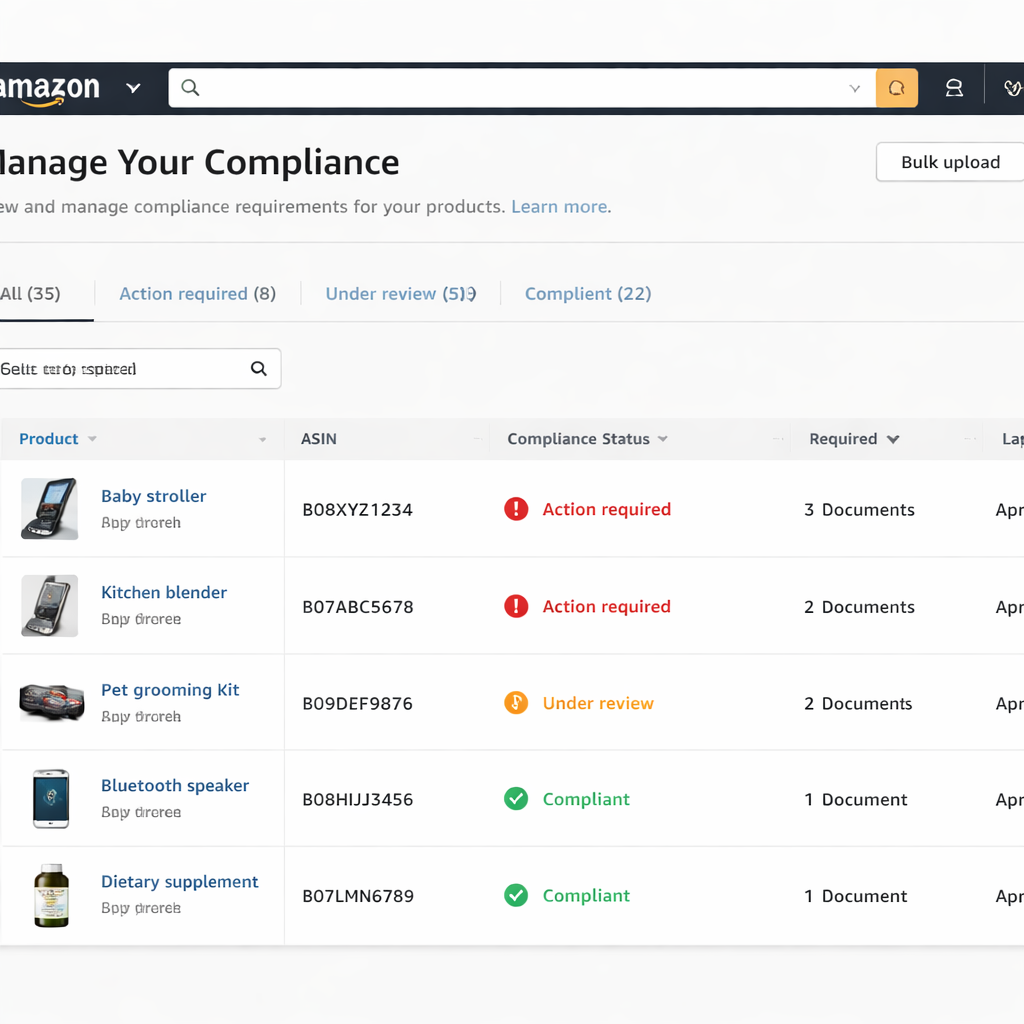Click the Baby stroller product thumbnail

click(49, 508)
